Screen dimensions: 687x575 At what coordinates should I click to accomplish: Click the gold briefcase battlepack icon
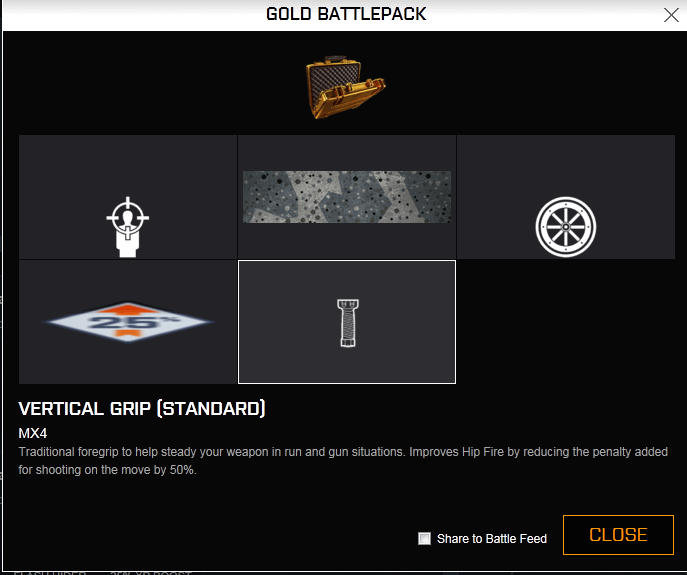tap(345, 87)
